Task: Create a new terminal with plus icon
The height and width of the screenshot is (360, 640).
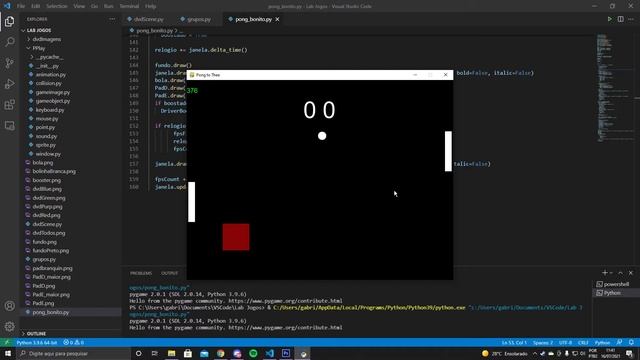Action: click(x=604, y=273)
